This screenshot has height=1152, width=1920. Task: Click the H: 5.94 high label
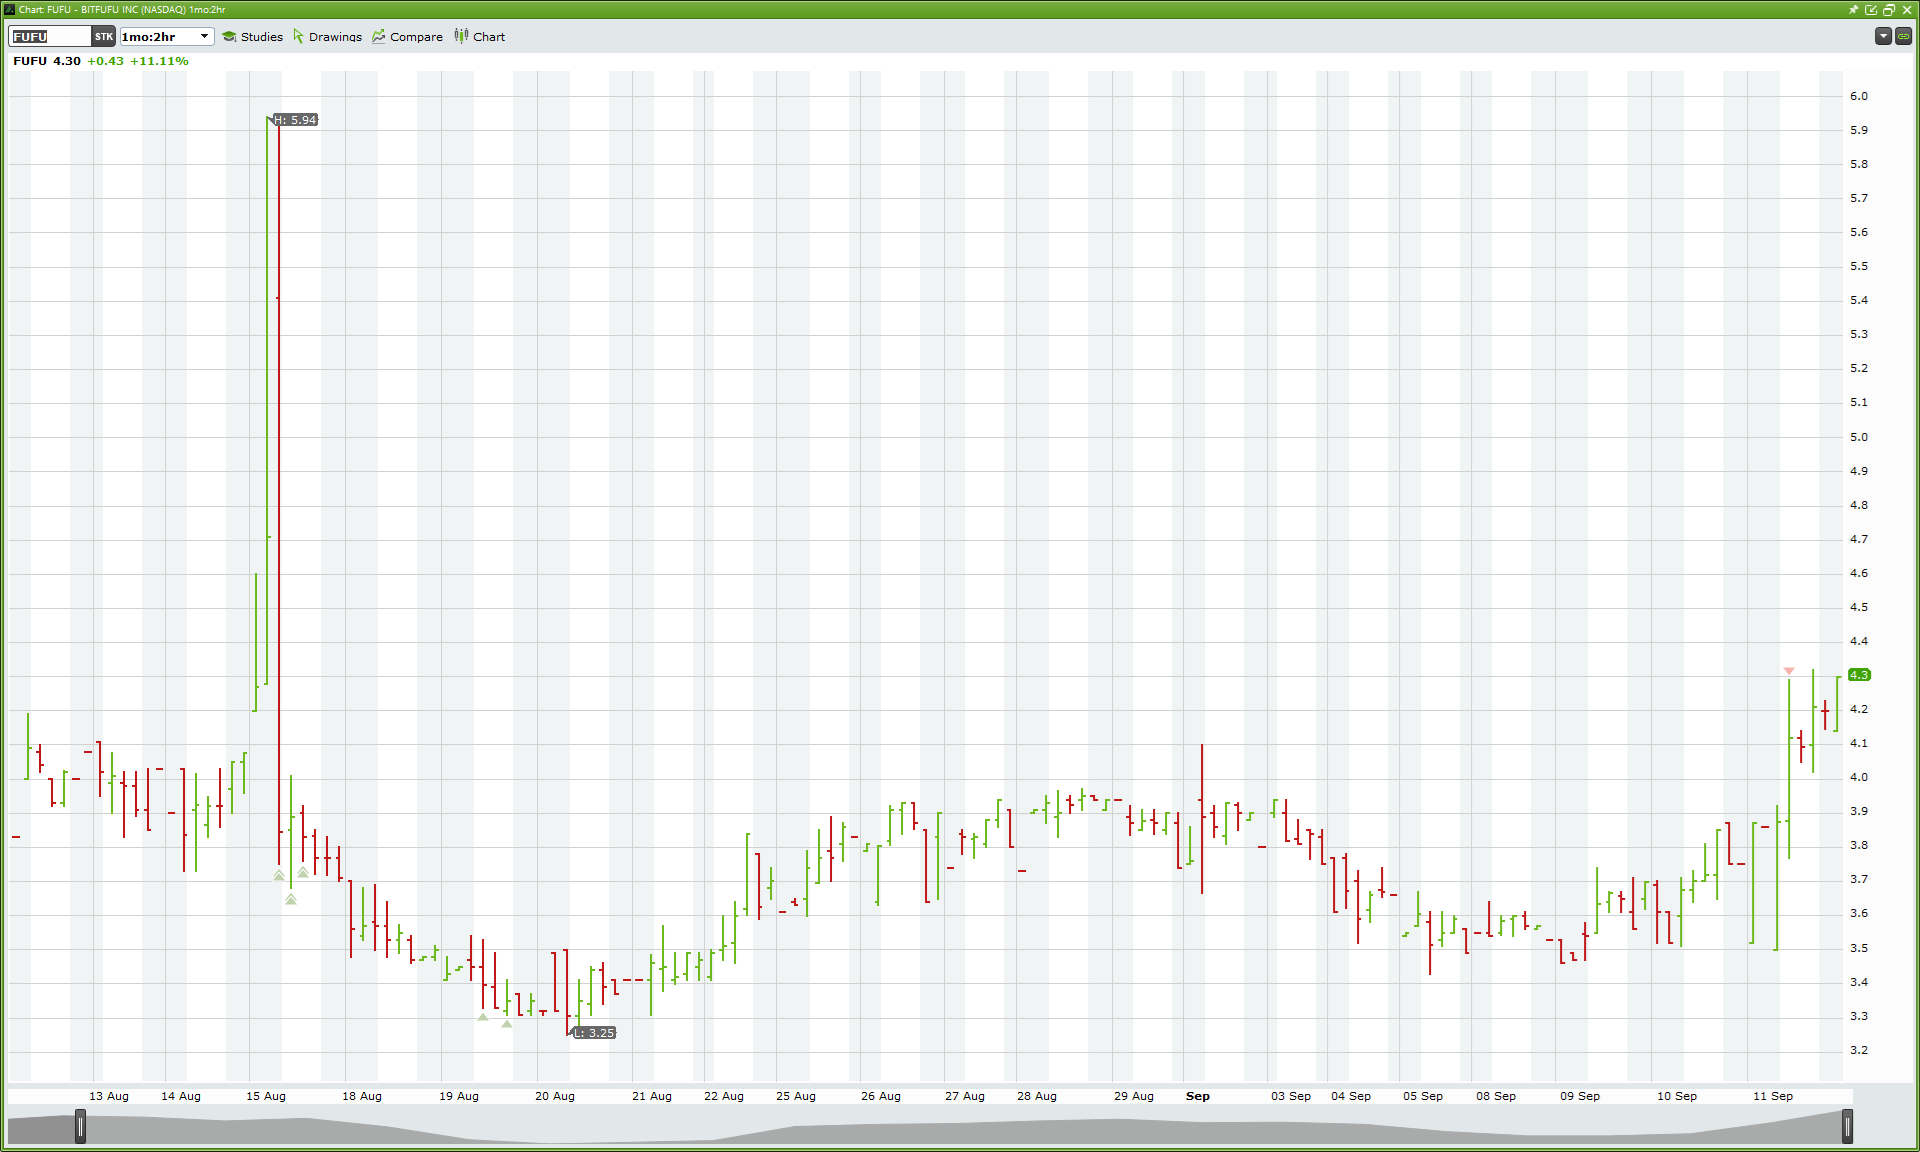(296, 120)
